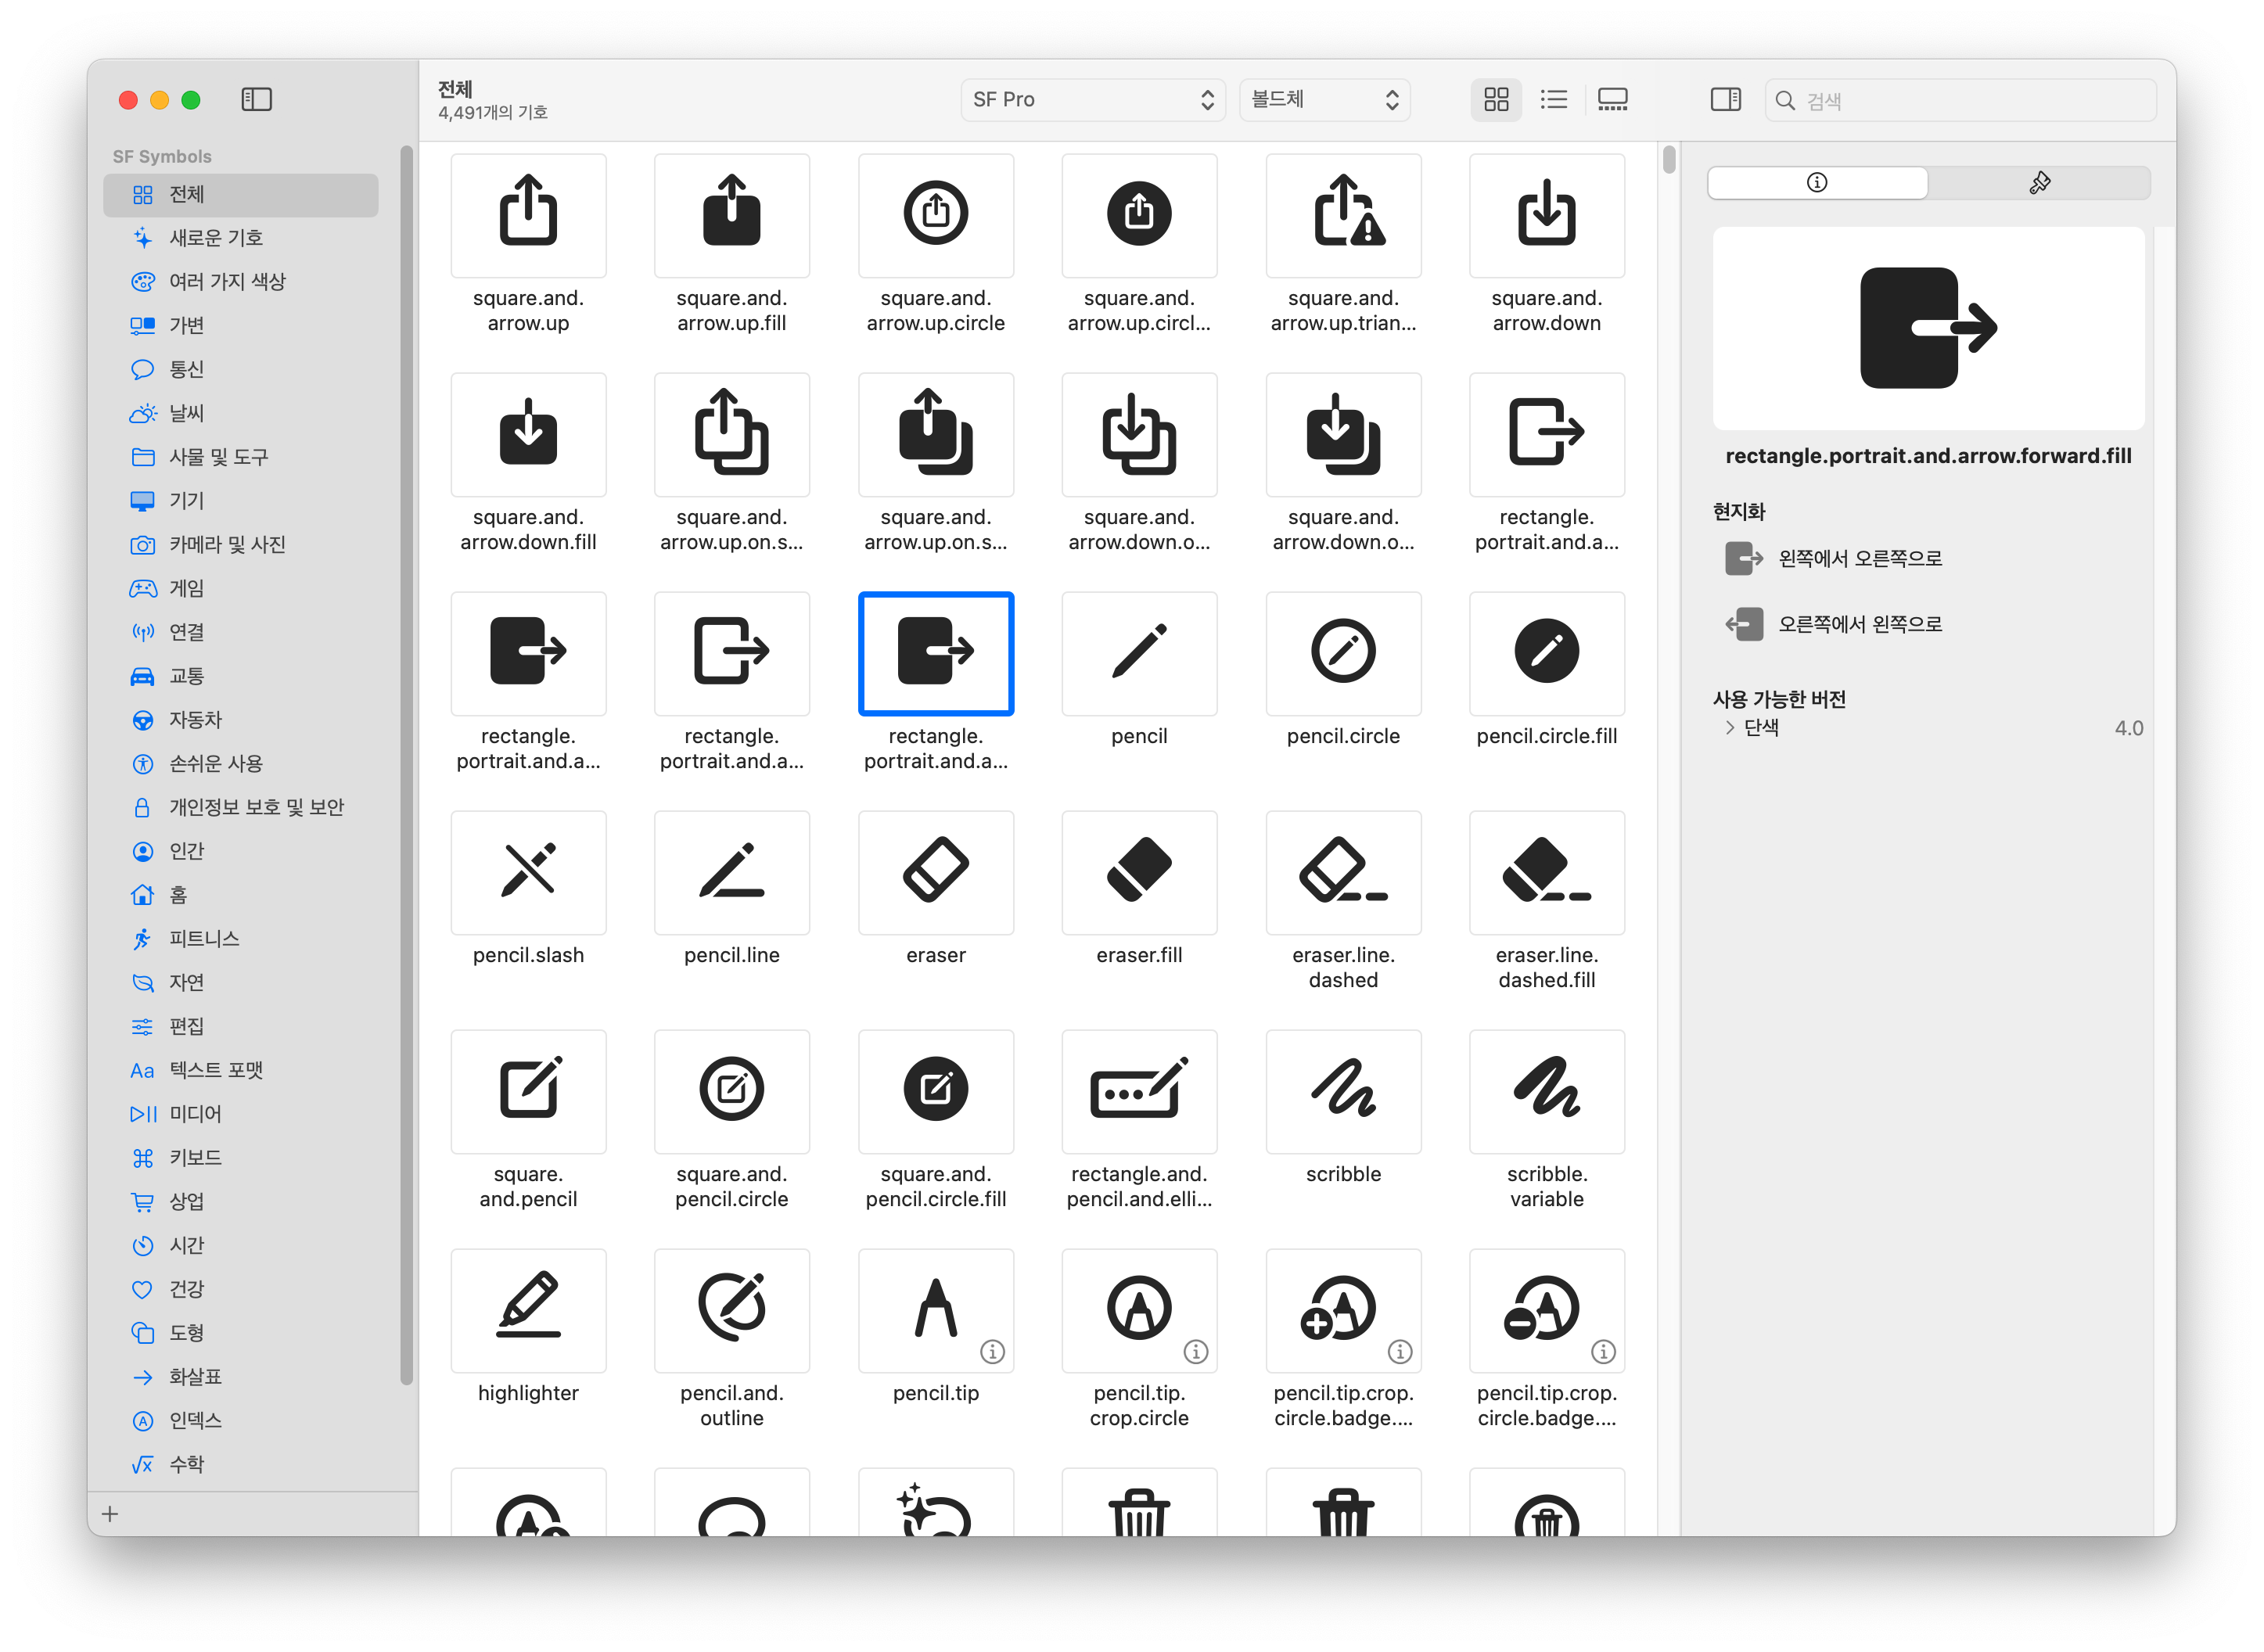Click the highlighter symbol
The height and width of the screenshot is (1652, 2264).
point(528,1310)
